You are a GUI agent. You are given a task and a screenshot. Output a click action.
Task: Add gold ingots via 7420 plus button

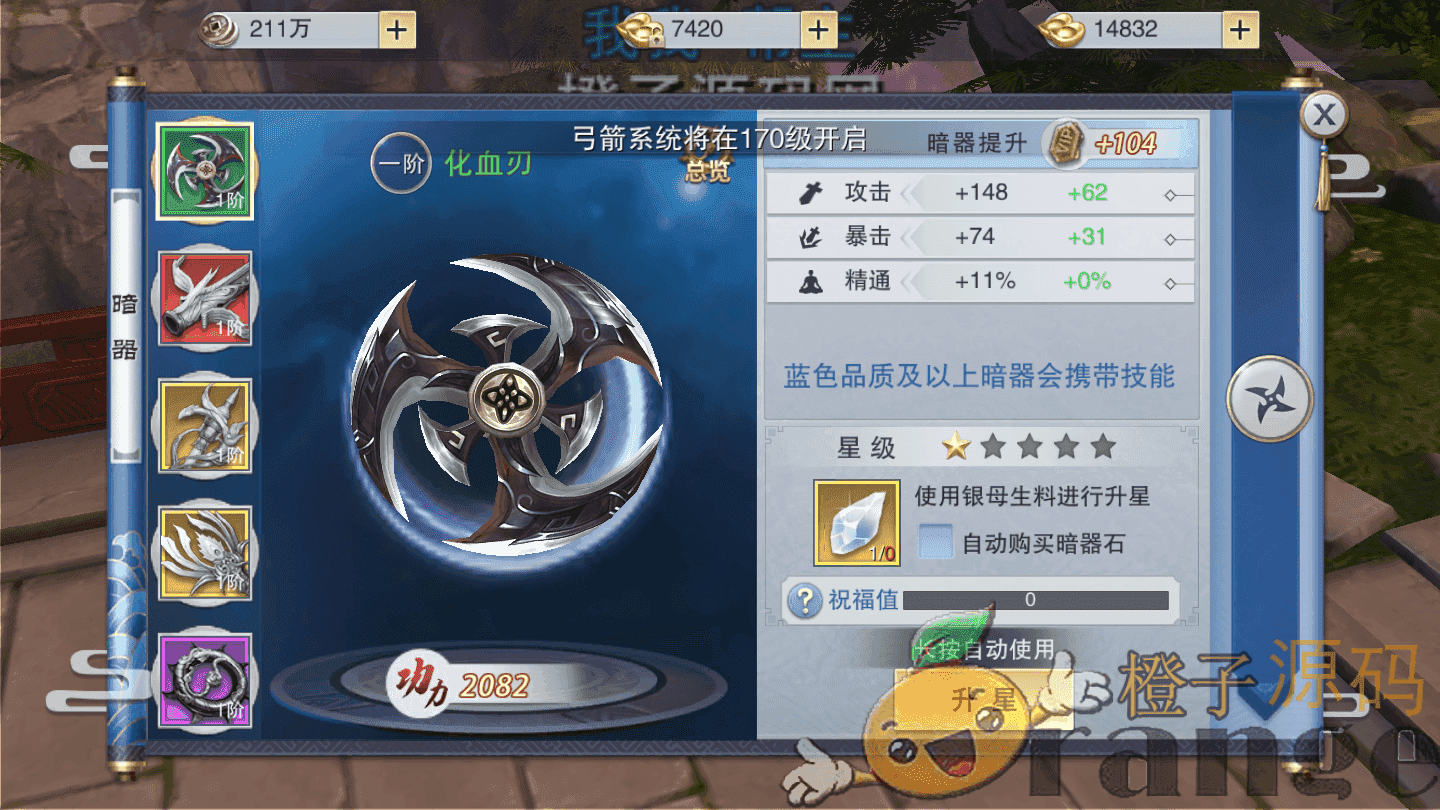tap(819, 30)
